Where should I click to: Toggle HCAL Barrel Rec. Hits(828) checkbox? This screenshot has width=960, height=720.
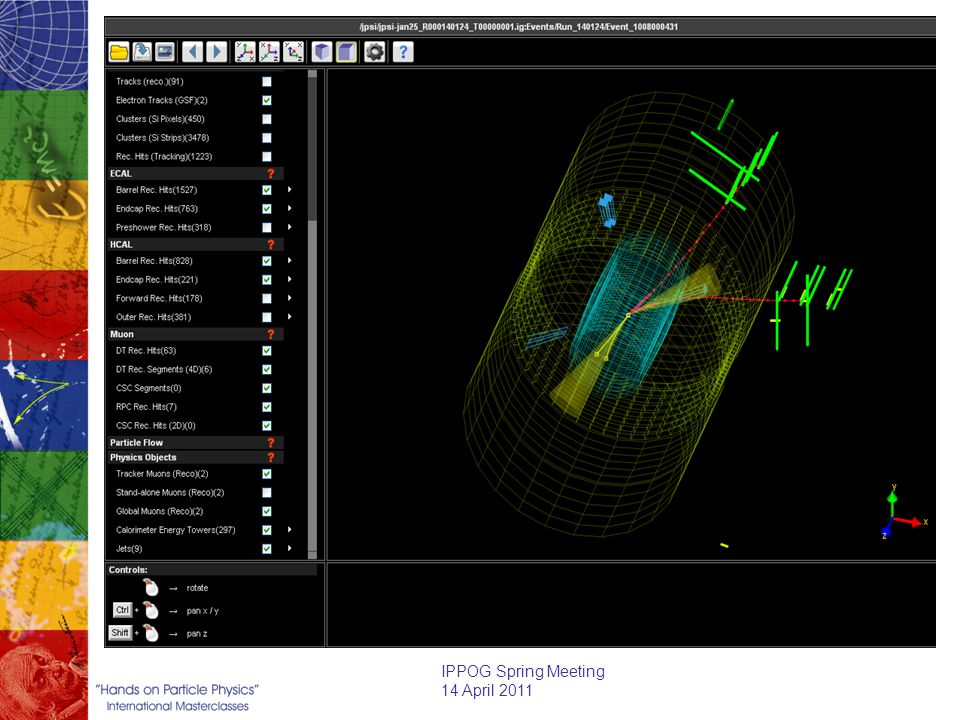pyautogui.click(x=267, y=261)
